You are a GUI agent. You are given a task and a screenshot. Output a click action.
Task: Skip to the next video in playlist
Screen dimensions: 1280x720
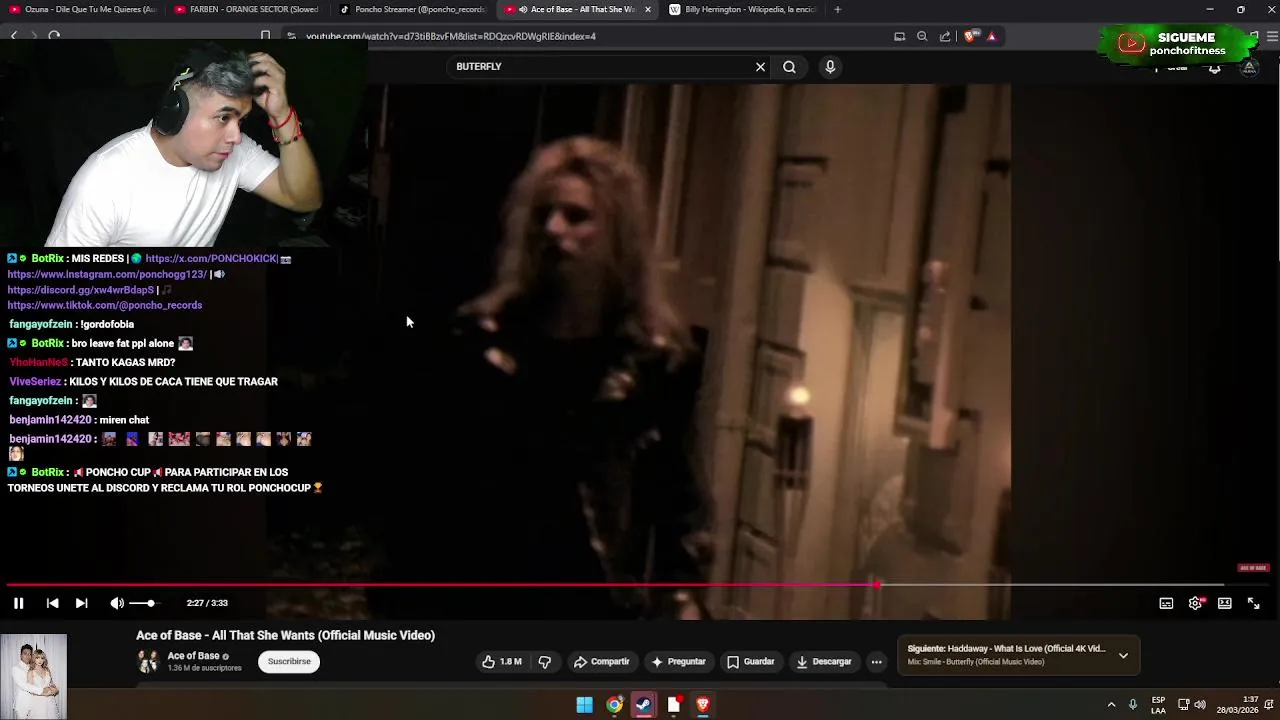click(81, 603)
